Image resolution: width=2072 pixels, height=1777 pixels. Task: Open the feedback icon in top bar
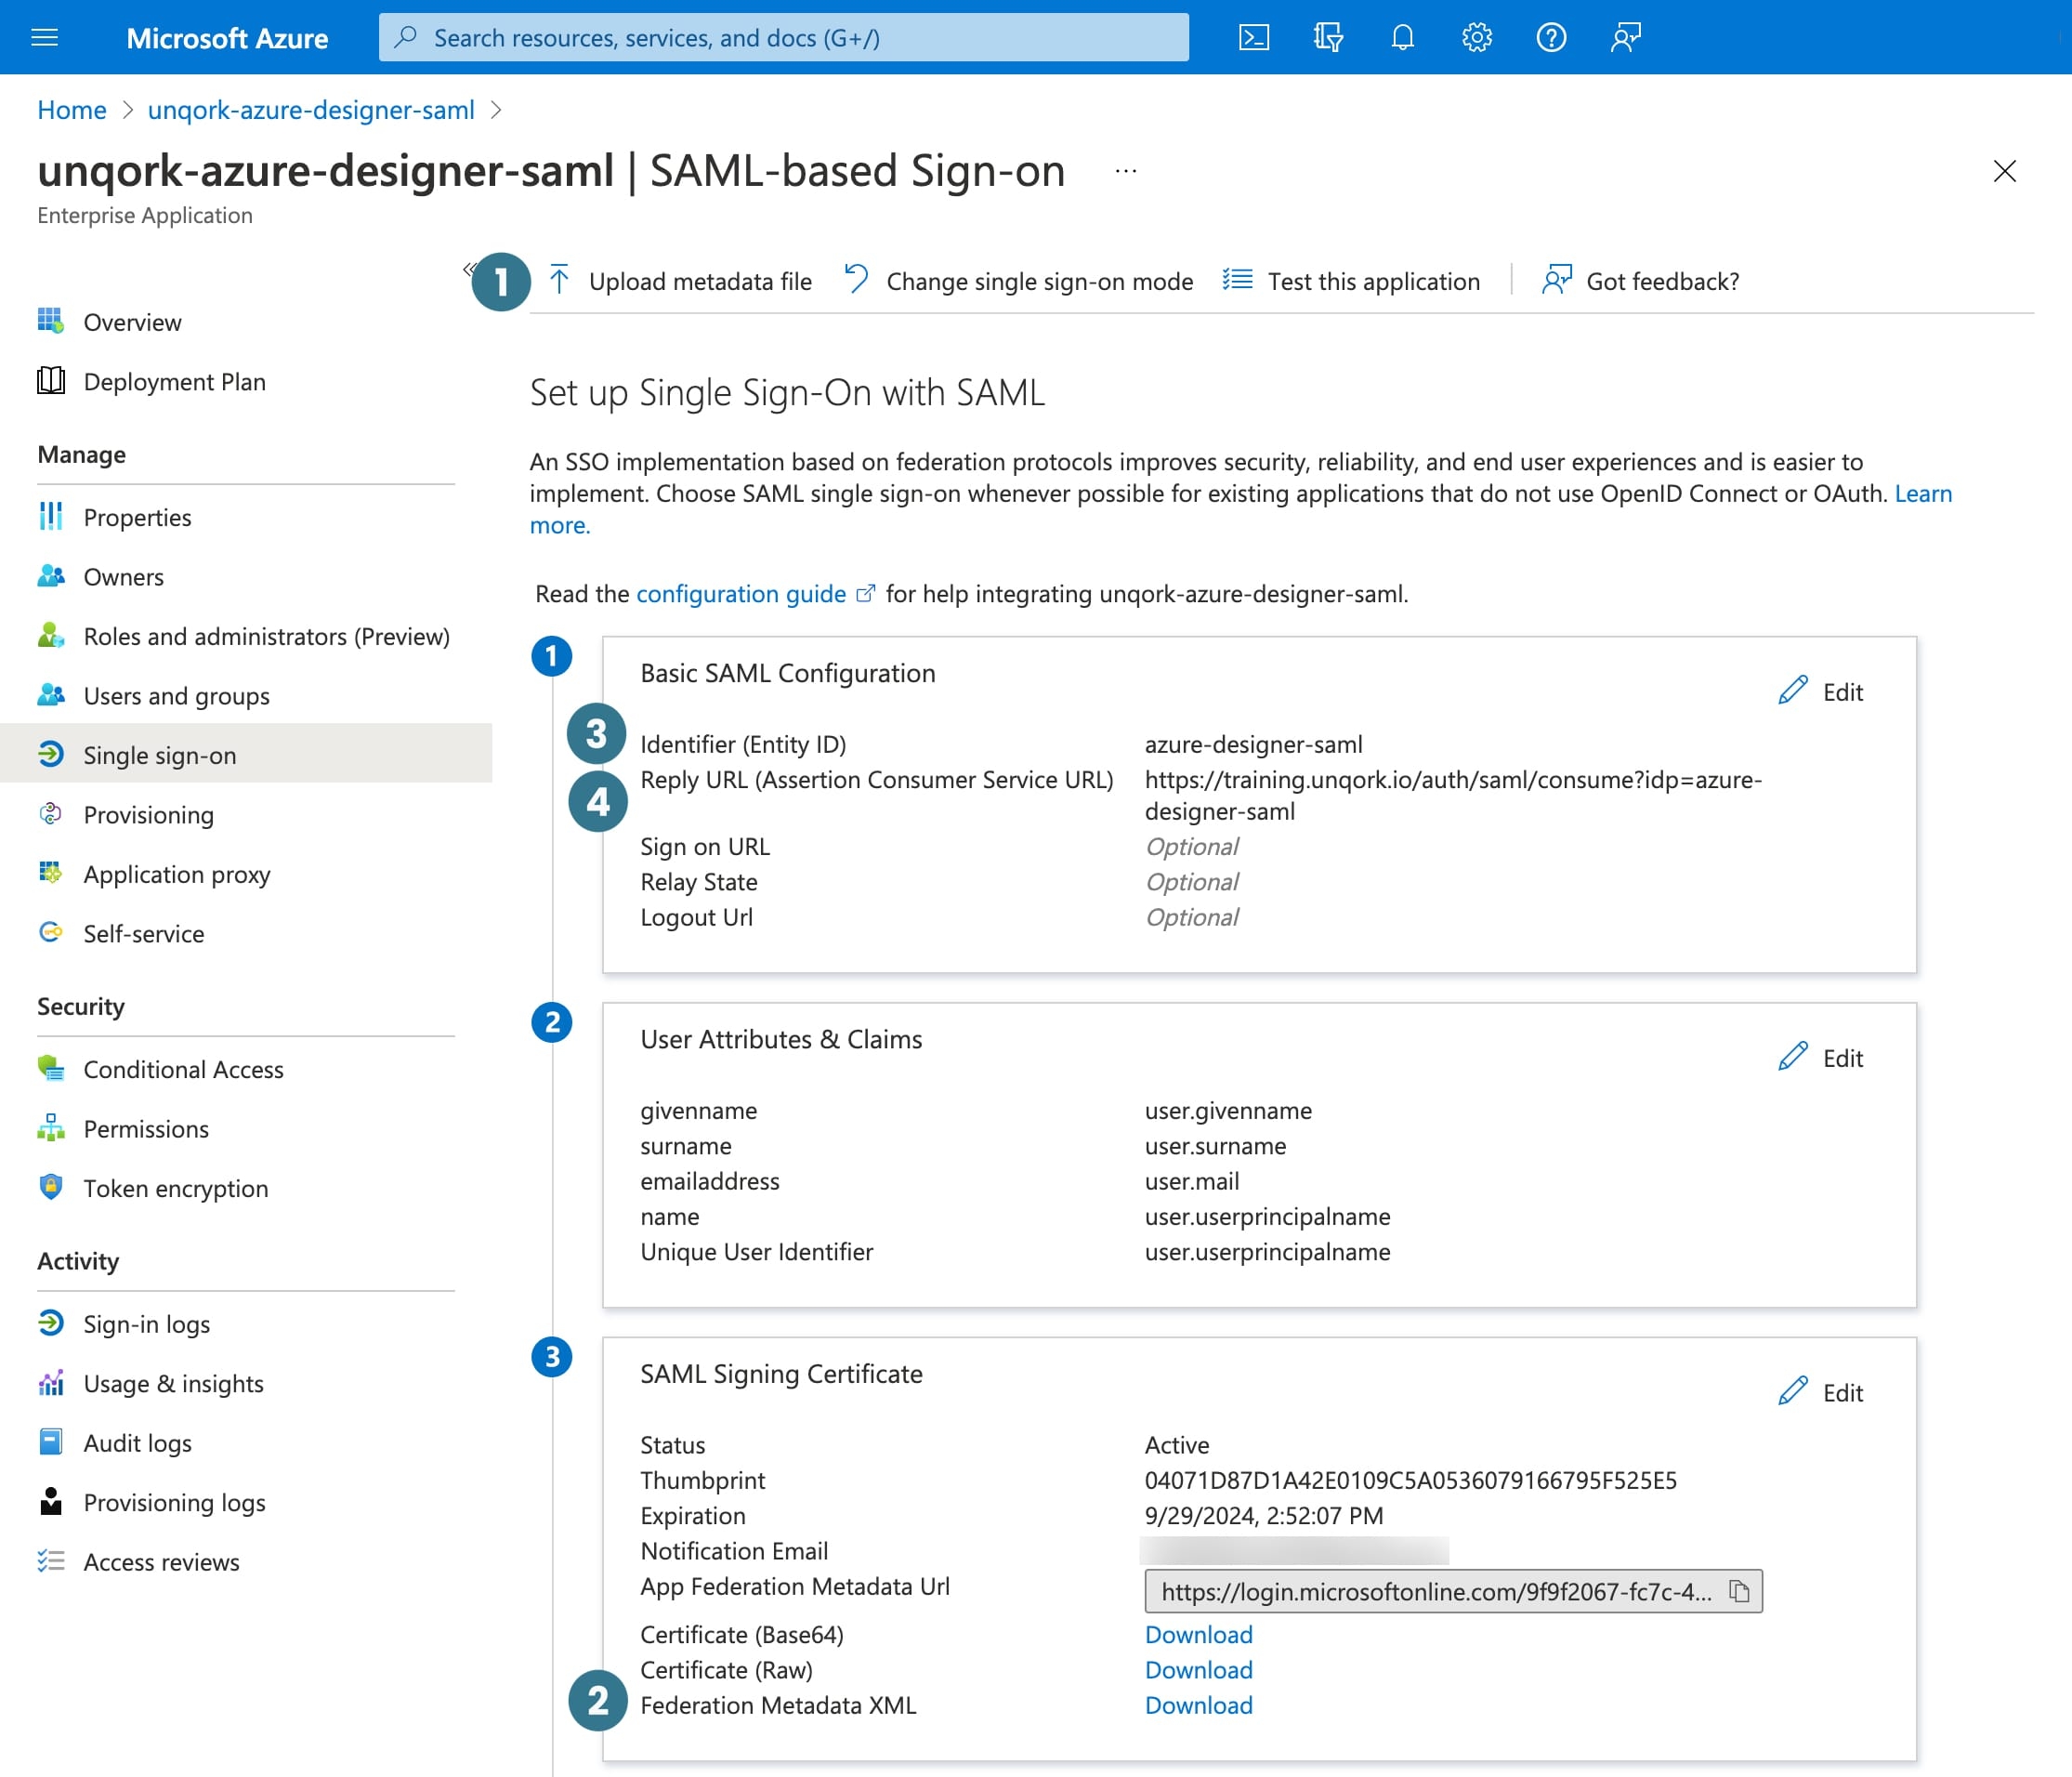tap(1626, 38)
